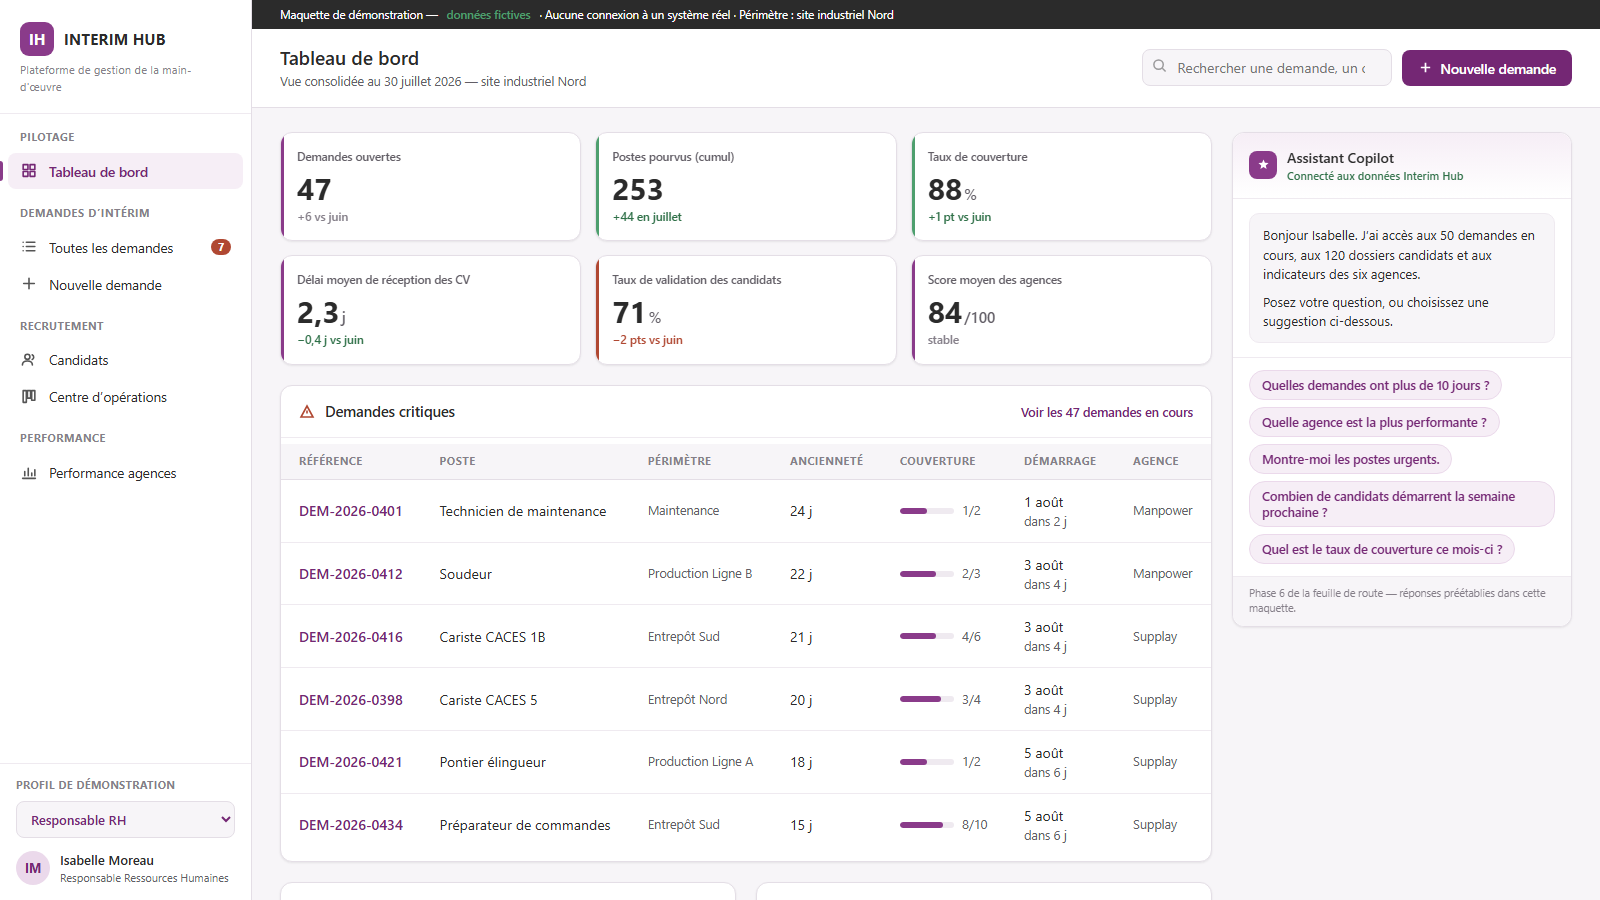The width and height of the screenshot is (1600, 900).
Task: Open Toutes les demandes in sidebar
Action: 125,247
